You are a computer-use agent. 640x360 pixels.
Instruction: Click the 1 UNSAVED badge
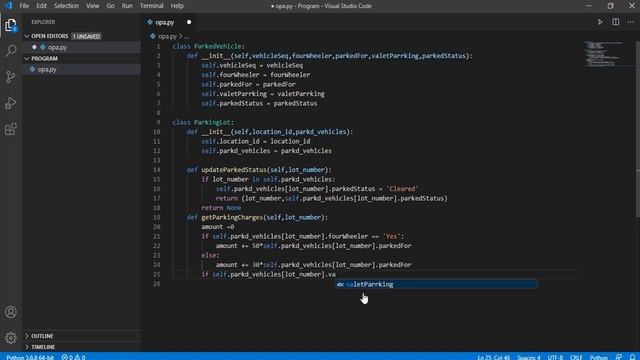(x=86, y=36)
